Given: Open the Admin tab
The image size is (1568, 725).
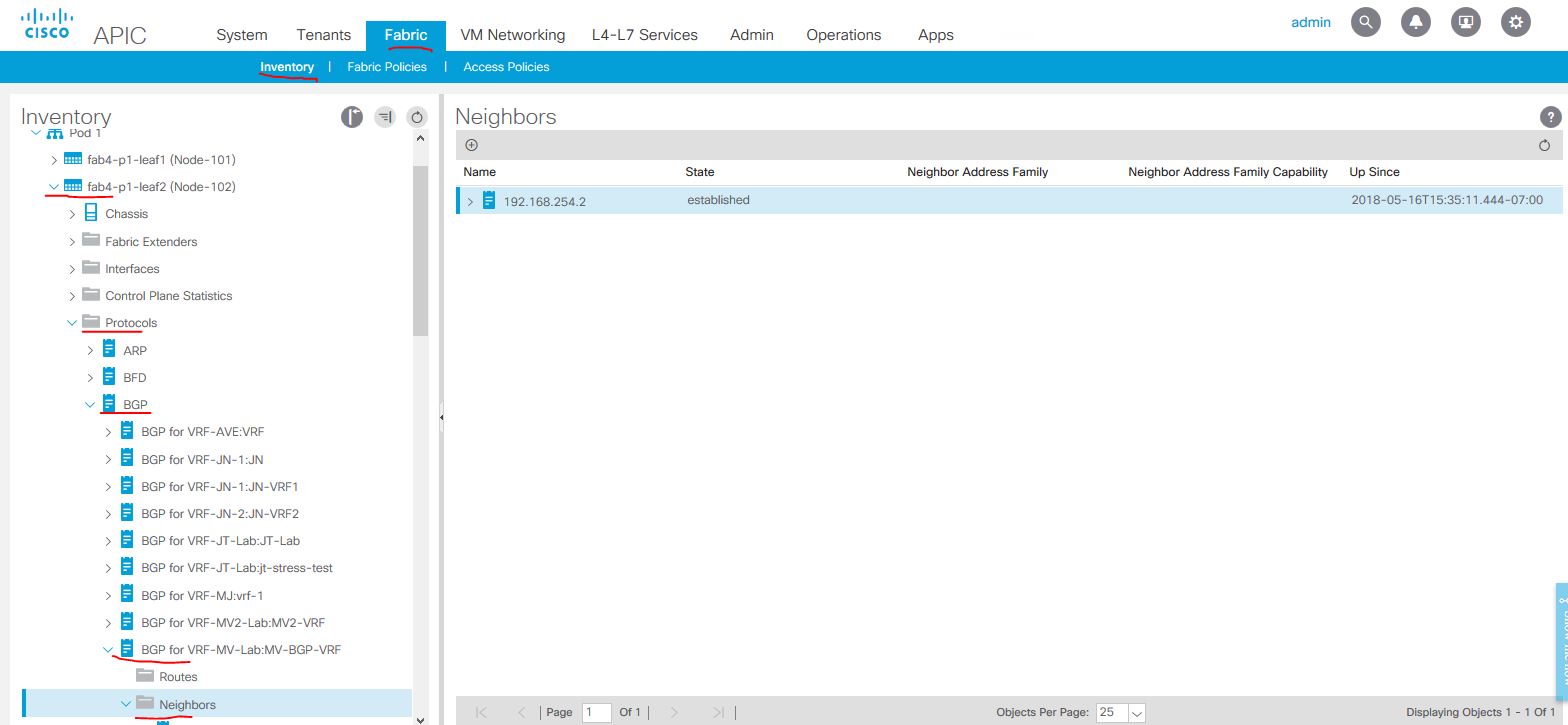Looking at the screenshot, I should pyautogui.click(x=752, y=34).
